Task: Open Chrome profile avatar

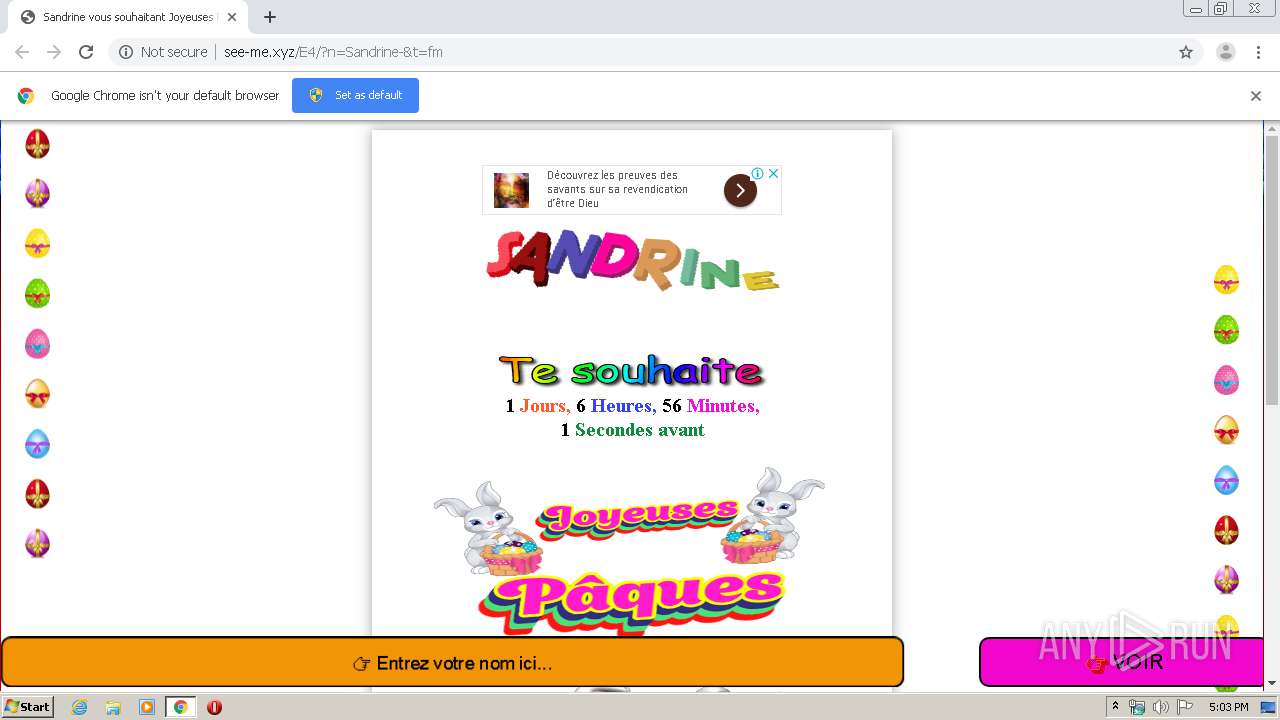Action: pyautogui.click(x=1225, y=52)
